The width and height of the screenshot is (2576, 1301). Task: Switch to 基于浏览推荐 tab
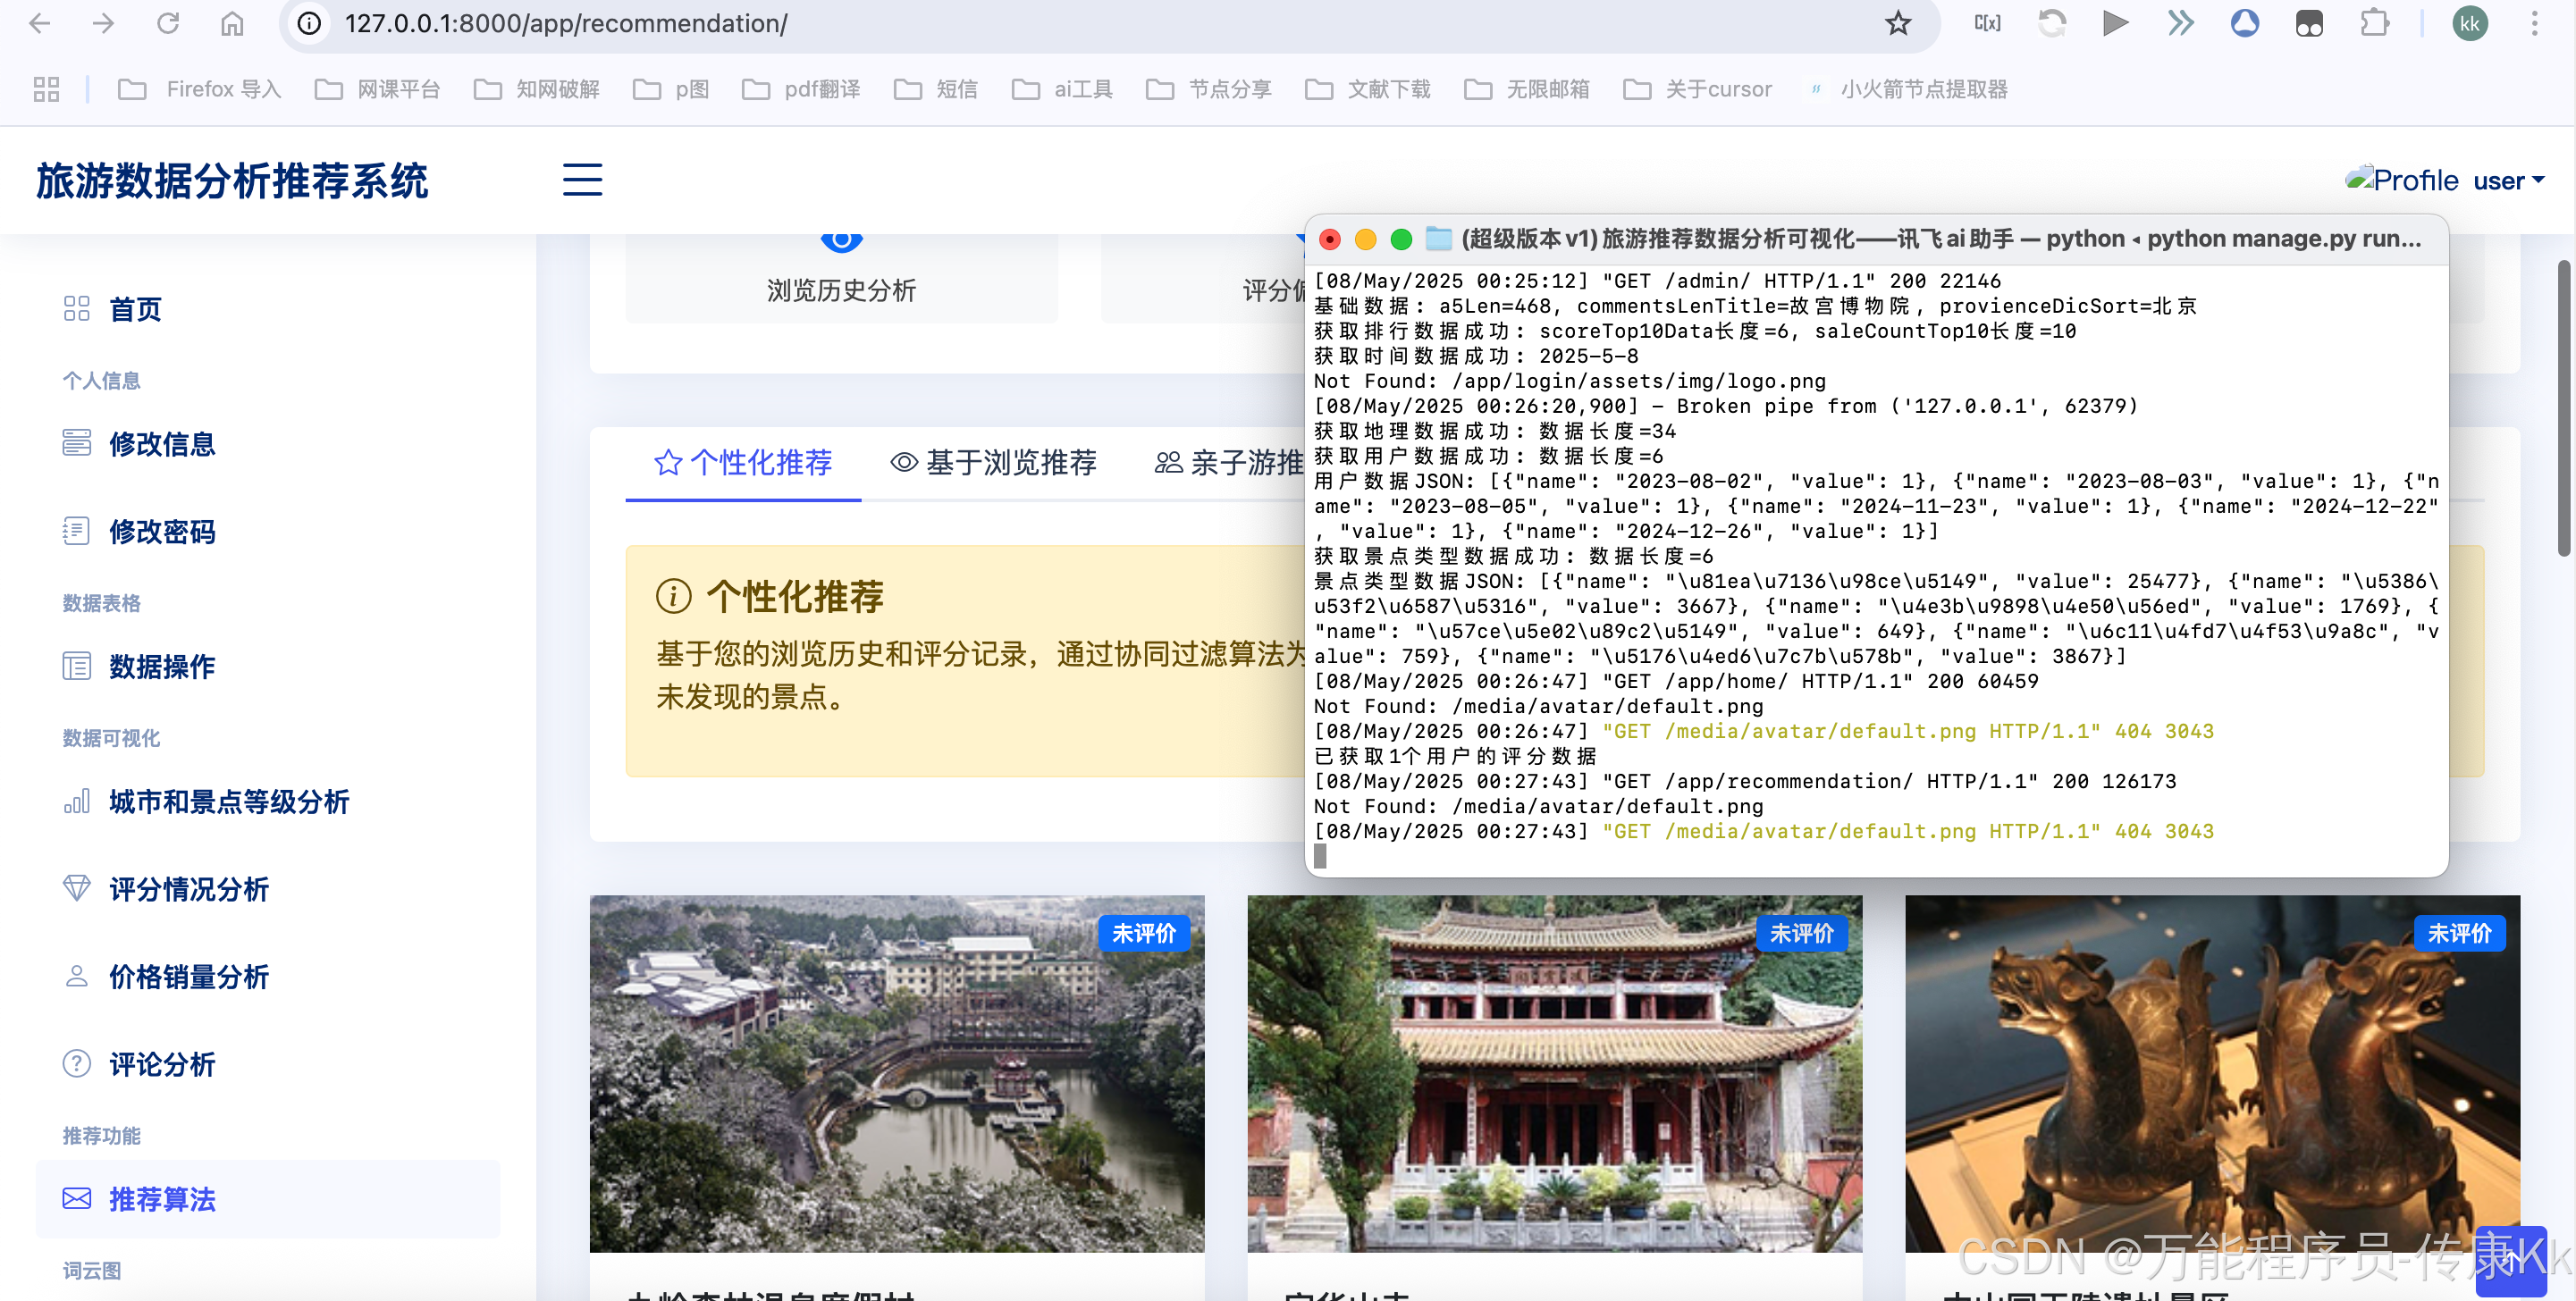[993, 463]
